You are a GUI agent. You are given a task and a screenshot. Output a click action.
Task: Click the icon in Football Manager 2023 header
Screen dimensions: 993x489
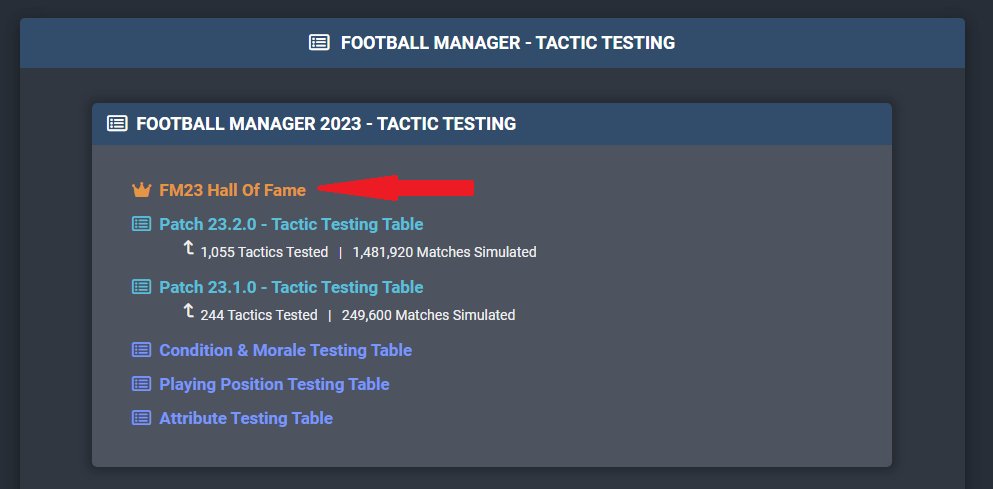coord(117,124)
